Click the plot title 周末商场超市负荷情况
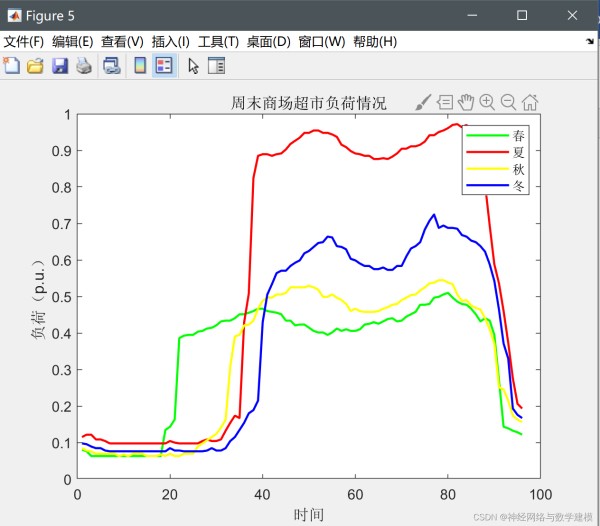Screen dimensions: 600x526 tap(309, 103)
